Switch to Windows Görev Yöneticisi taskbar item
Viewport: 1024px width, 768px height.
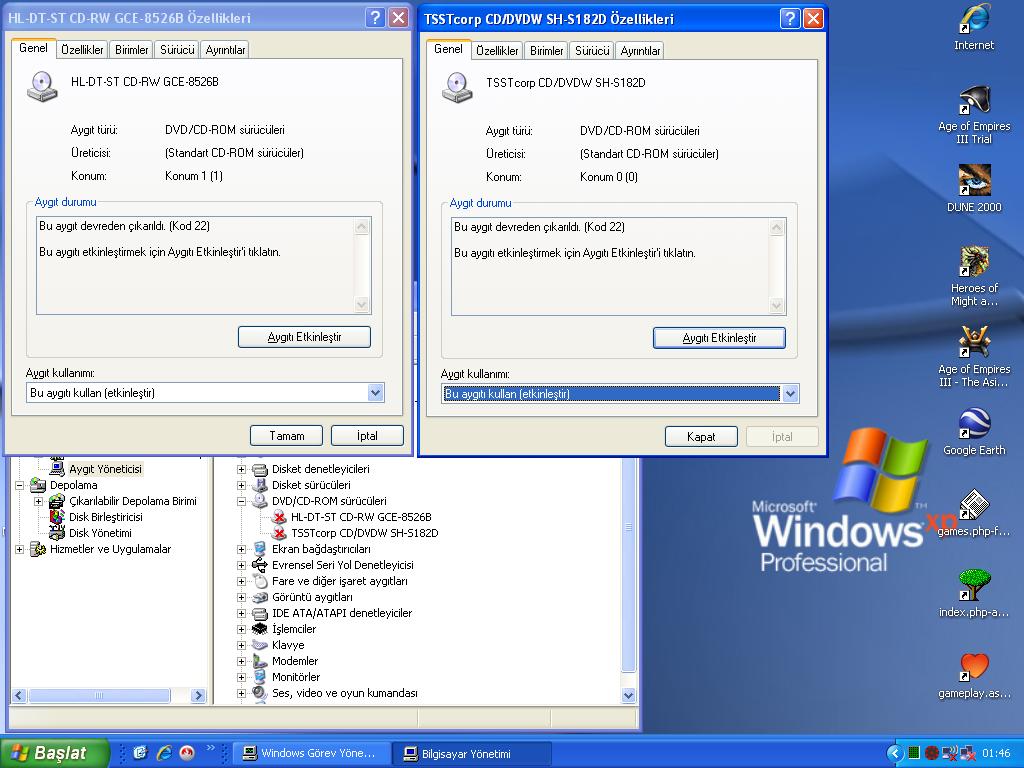pos(312,753)
